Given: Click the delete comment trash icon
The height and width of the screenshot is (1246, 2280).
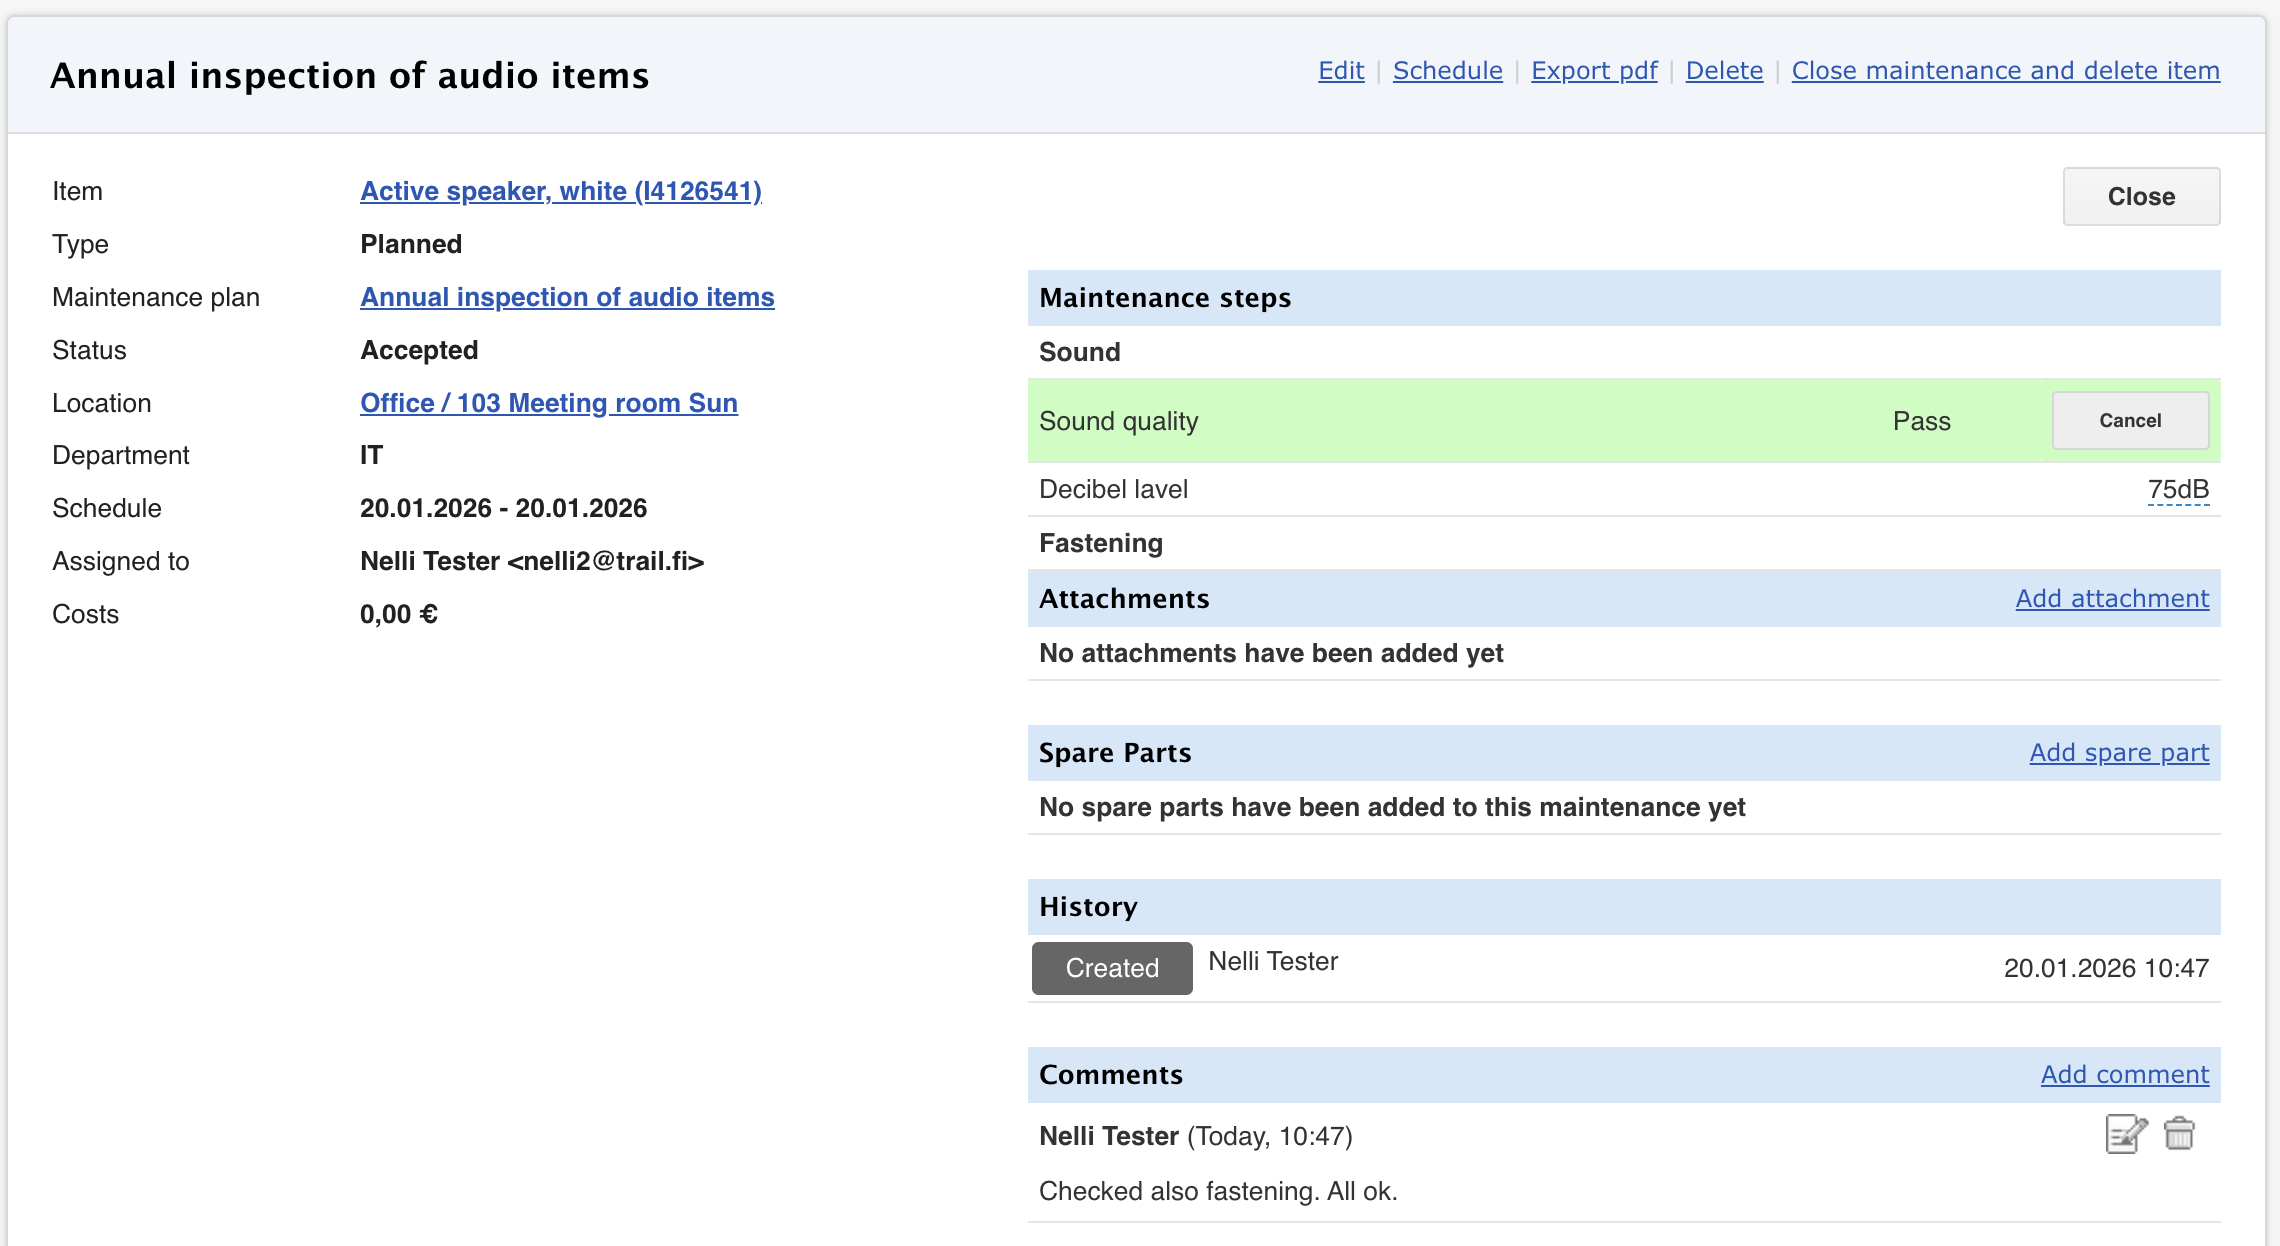Looking at the screenshot, I should pos(2179,1134).
